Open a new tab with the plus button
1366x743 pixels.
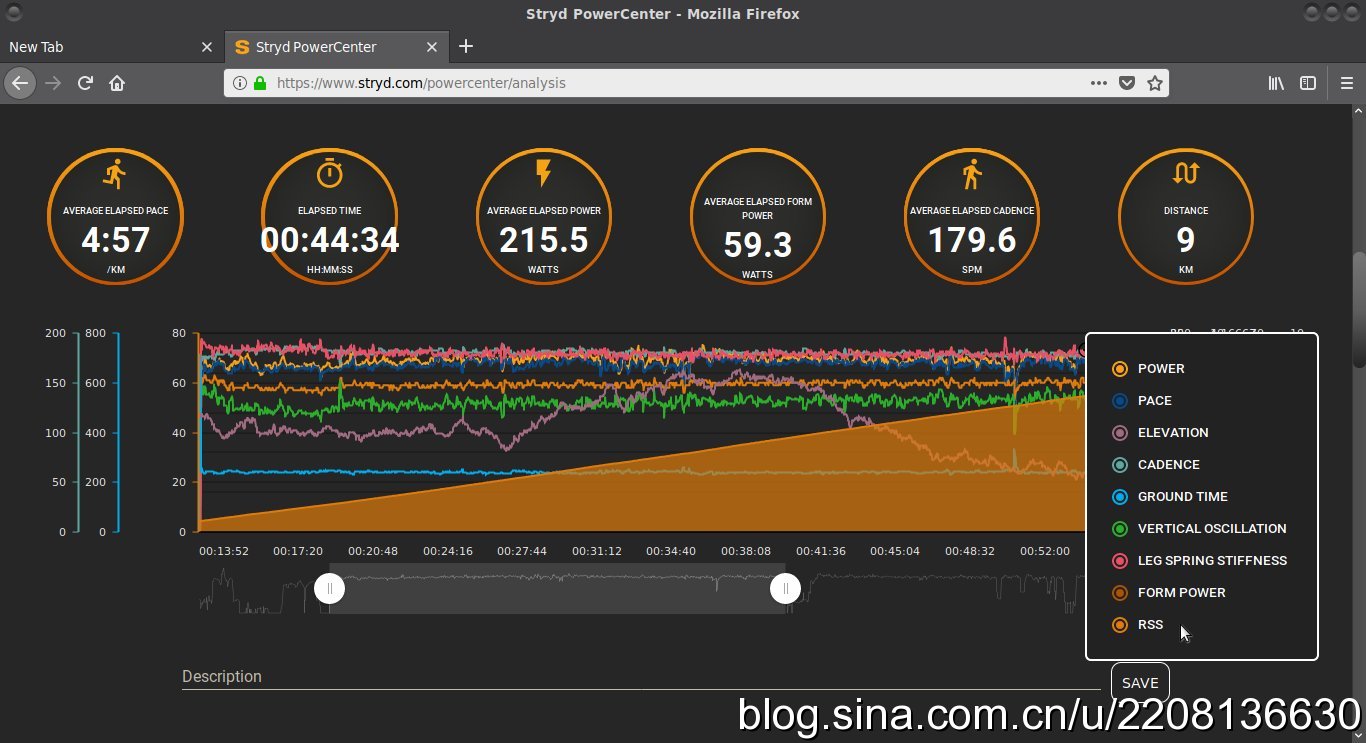[466, 46]
